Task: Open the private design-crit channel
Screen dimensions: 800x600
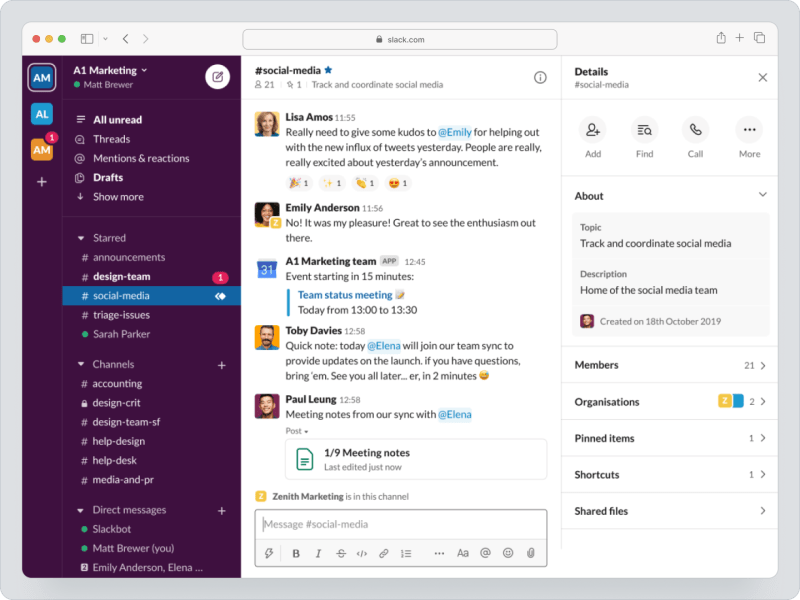Action: (x=152, y=403)
